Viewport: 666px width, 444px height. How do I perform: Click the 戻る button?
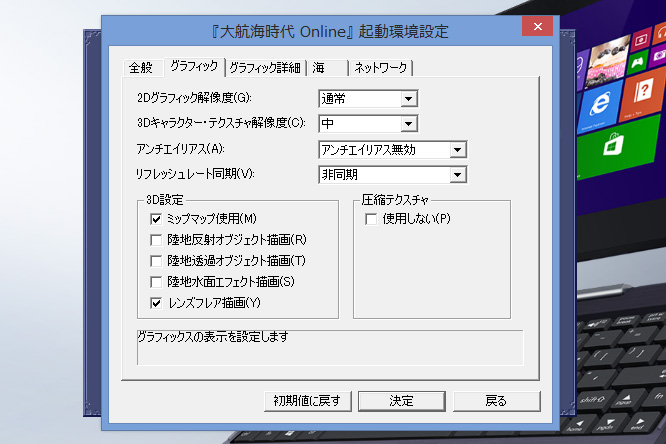pos(497,401)
